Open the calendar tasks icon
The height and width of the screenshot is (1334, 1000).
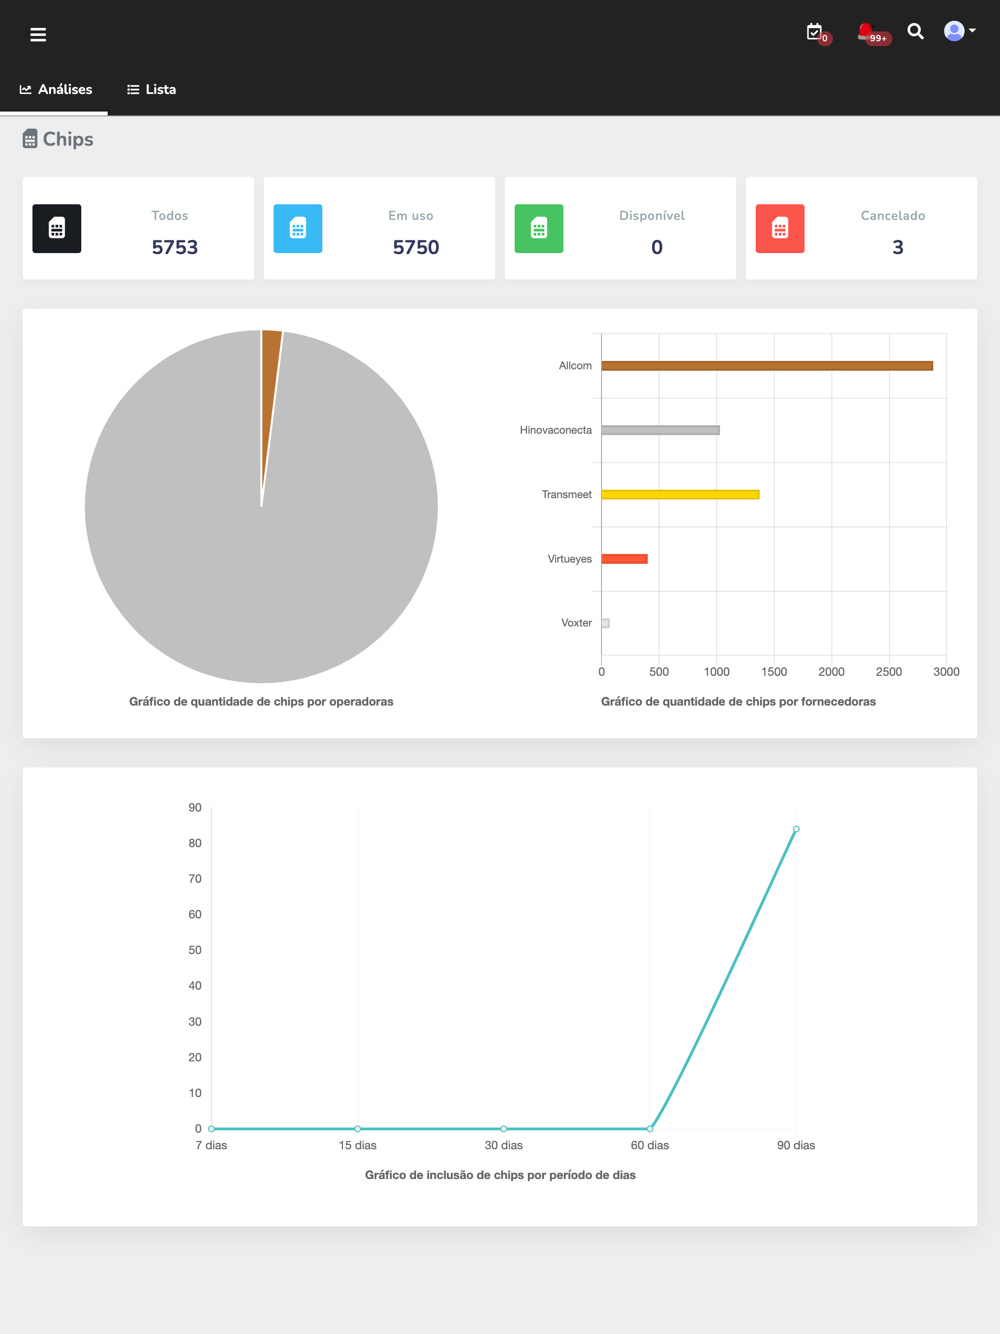point(815,32)
